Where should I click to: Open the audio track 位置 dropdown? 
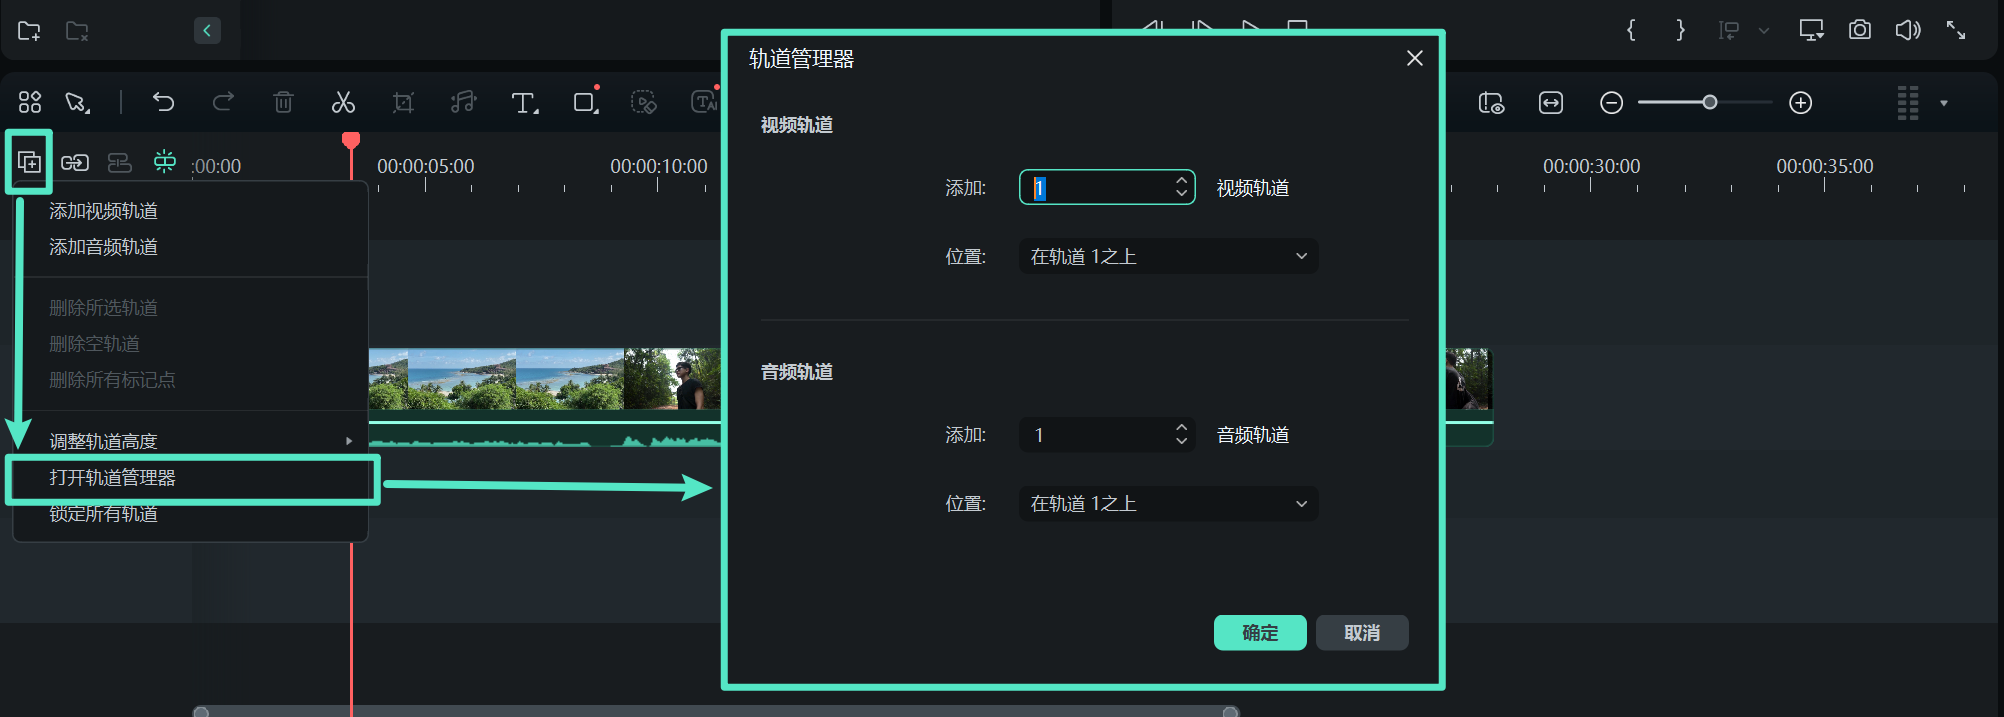1168,503
